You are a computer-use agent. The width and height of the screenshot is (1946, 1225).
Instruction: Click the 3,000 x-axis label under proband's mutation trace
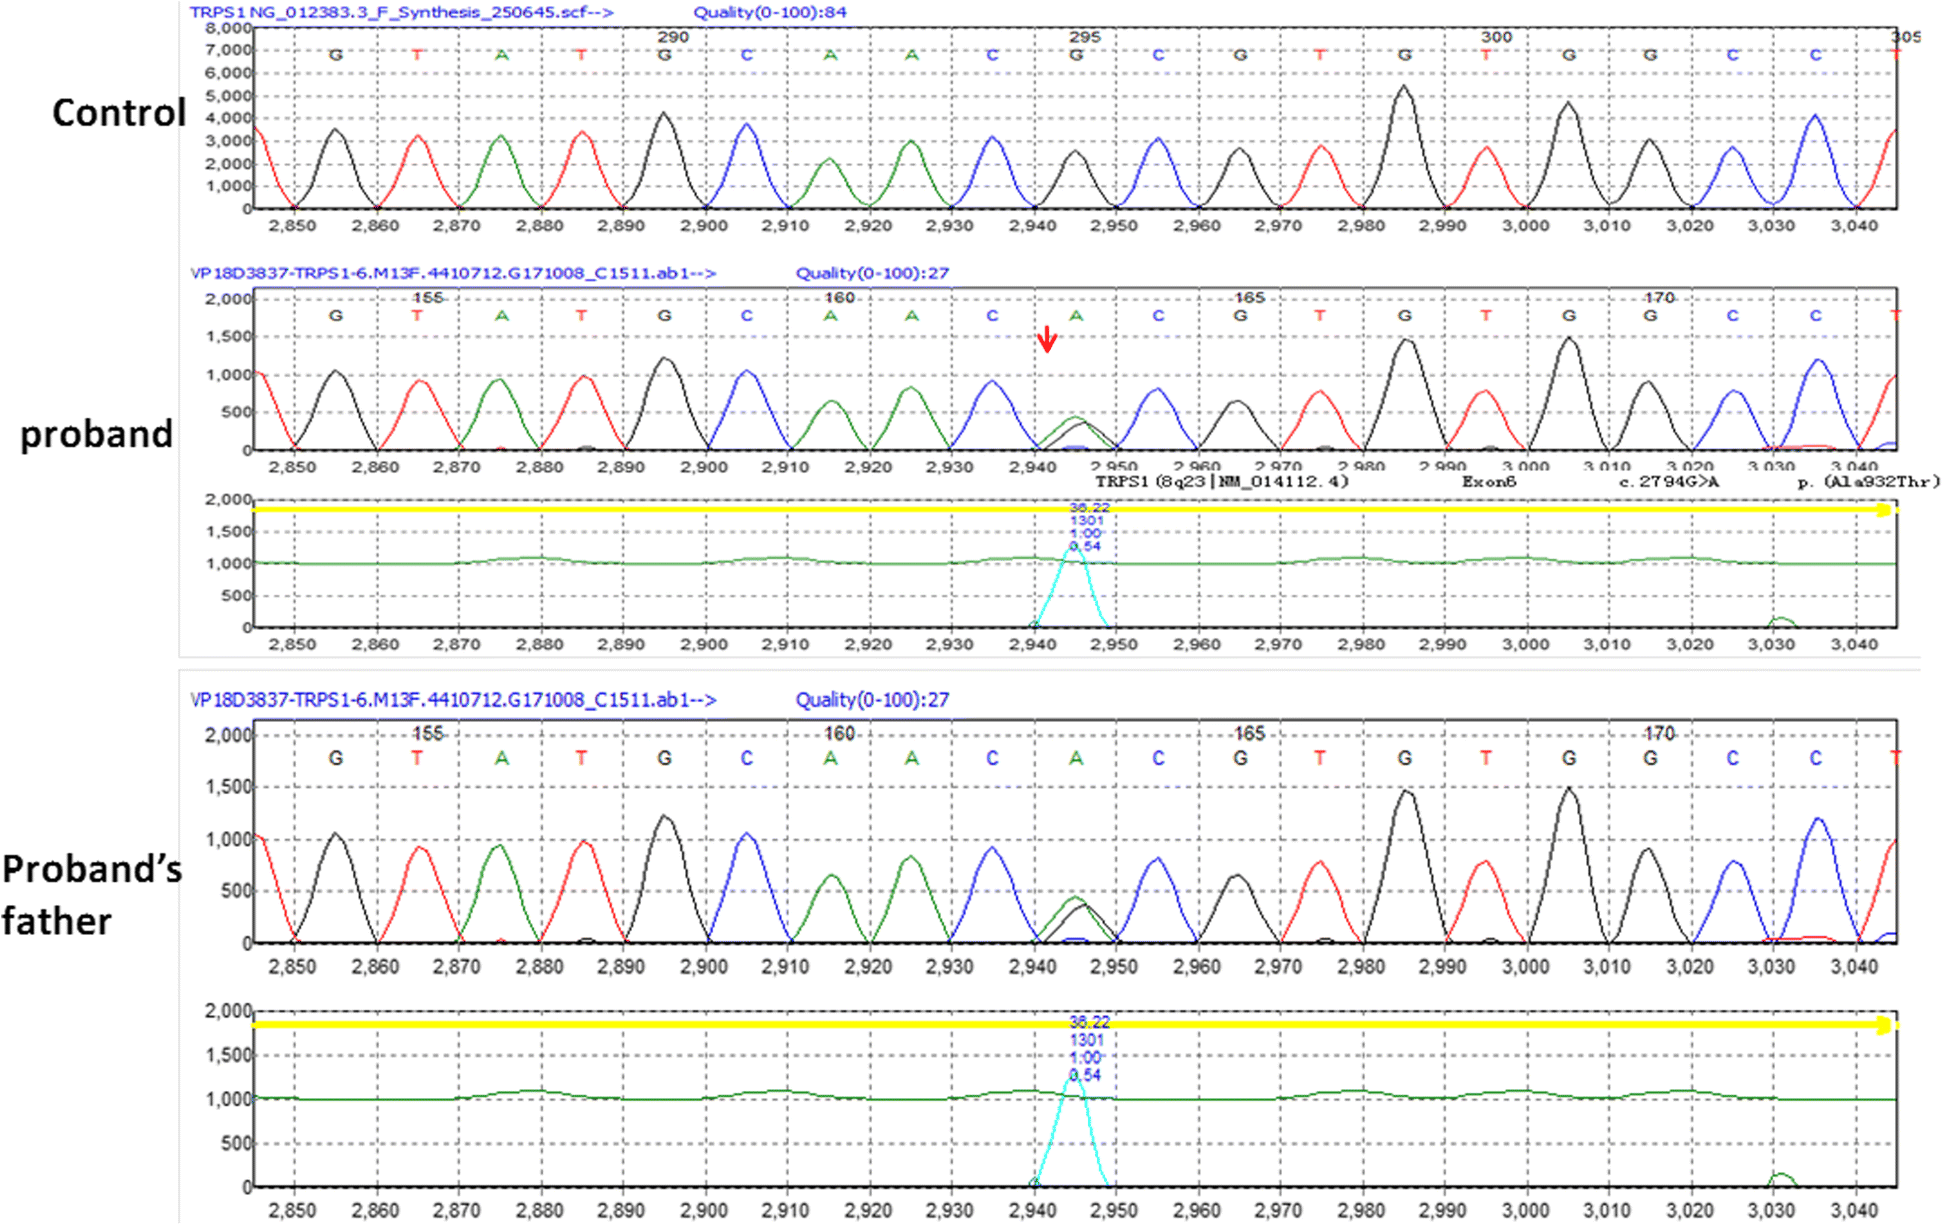coord(1526,645)
